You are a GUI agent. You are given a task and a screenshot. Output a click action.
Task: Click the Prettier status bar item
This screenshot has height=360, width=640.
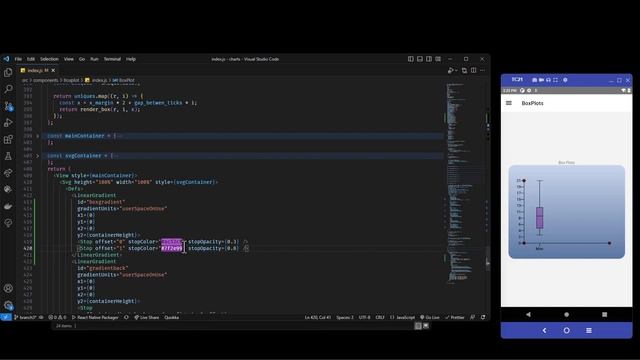(x=455, y=317)
